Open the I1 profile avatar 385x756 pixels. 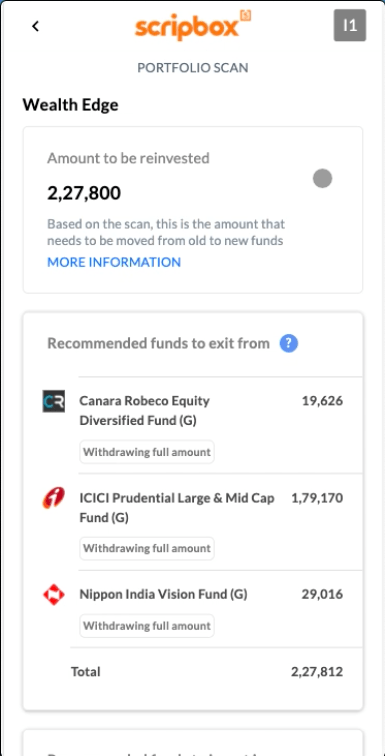pos(350,25)
